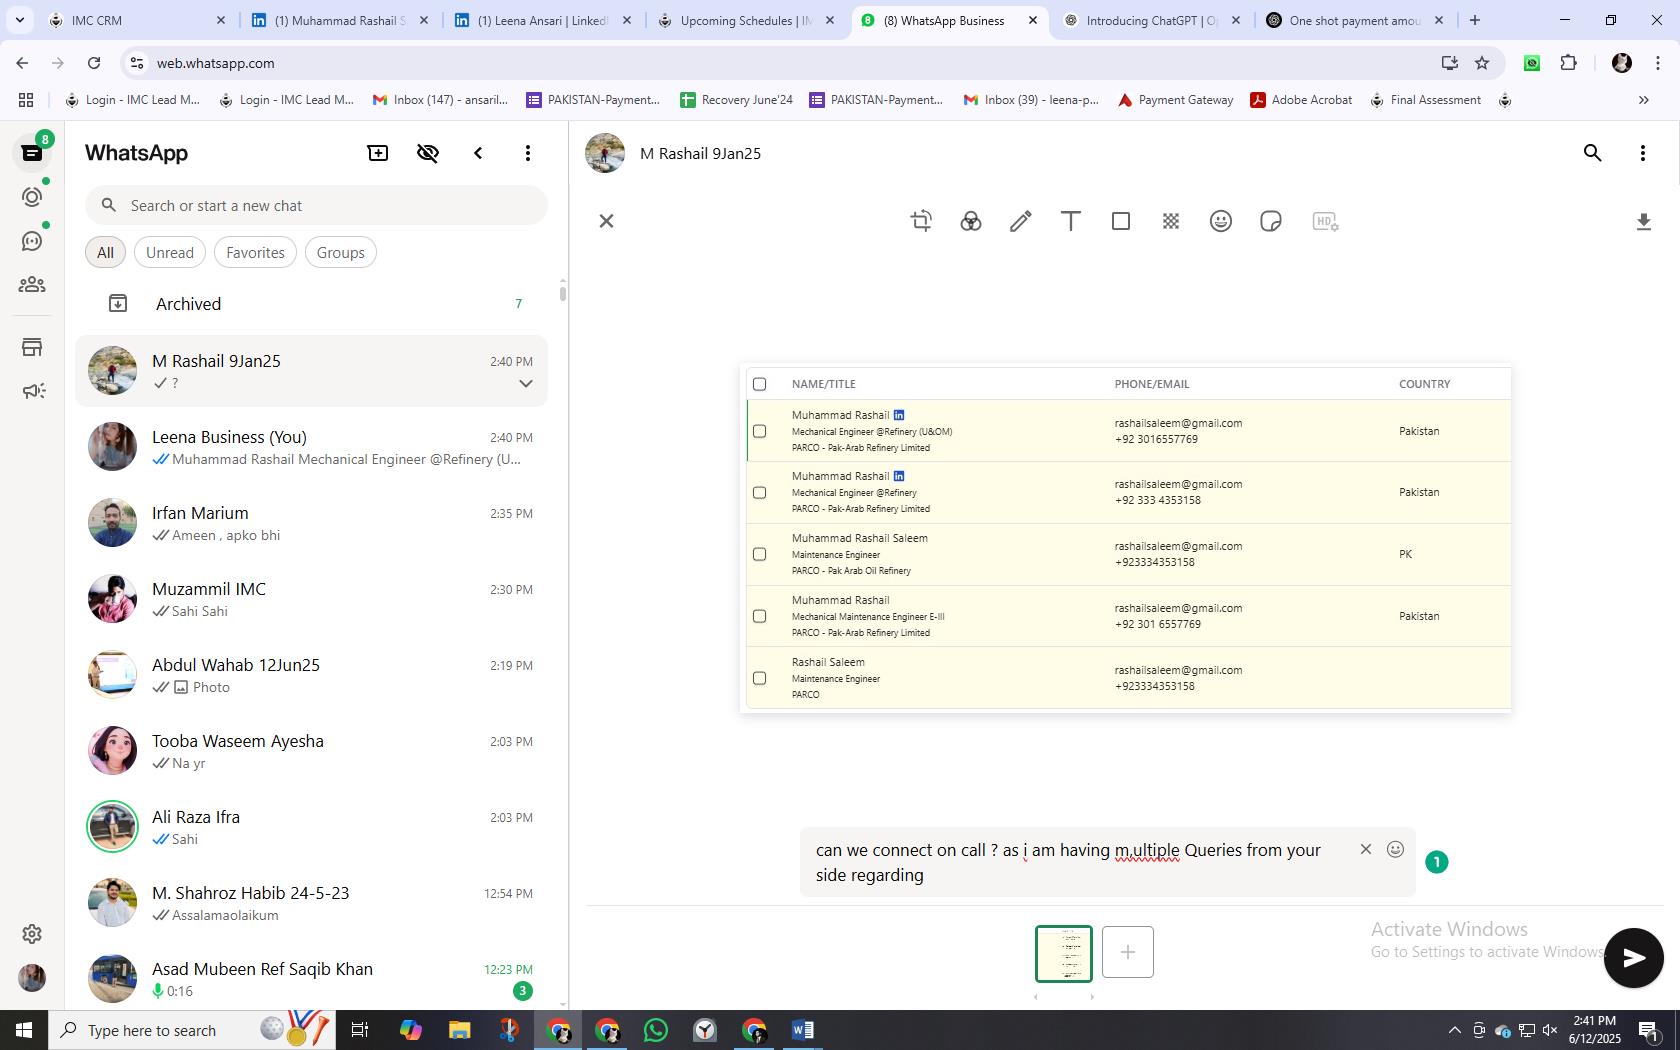Collapse the sidebar with back chevron
The height and width of the screenshot is (1050, 1680).
tap(478, 153)
